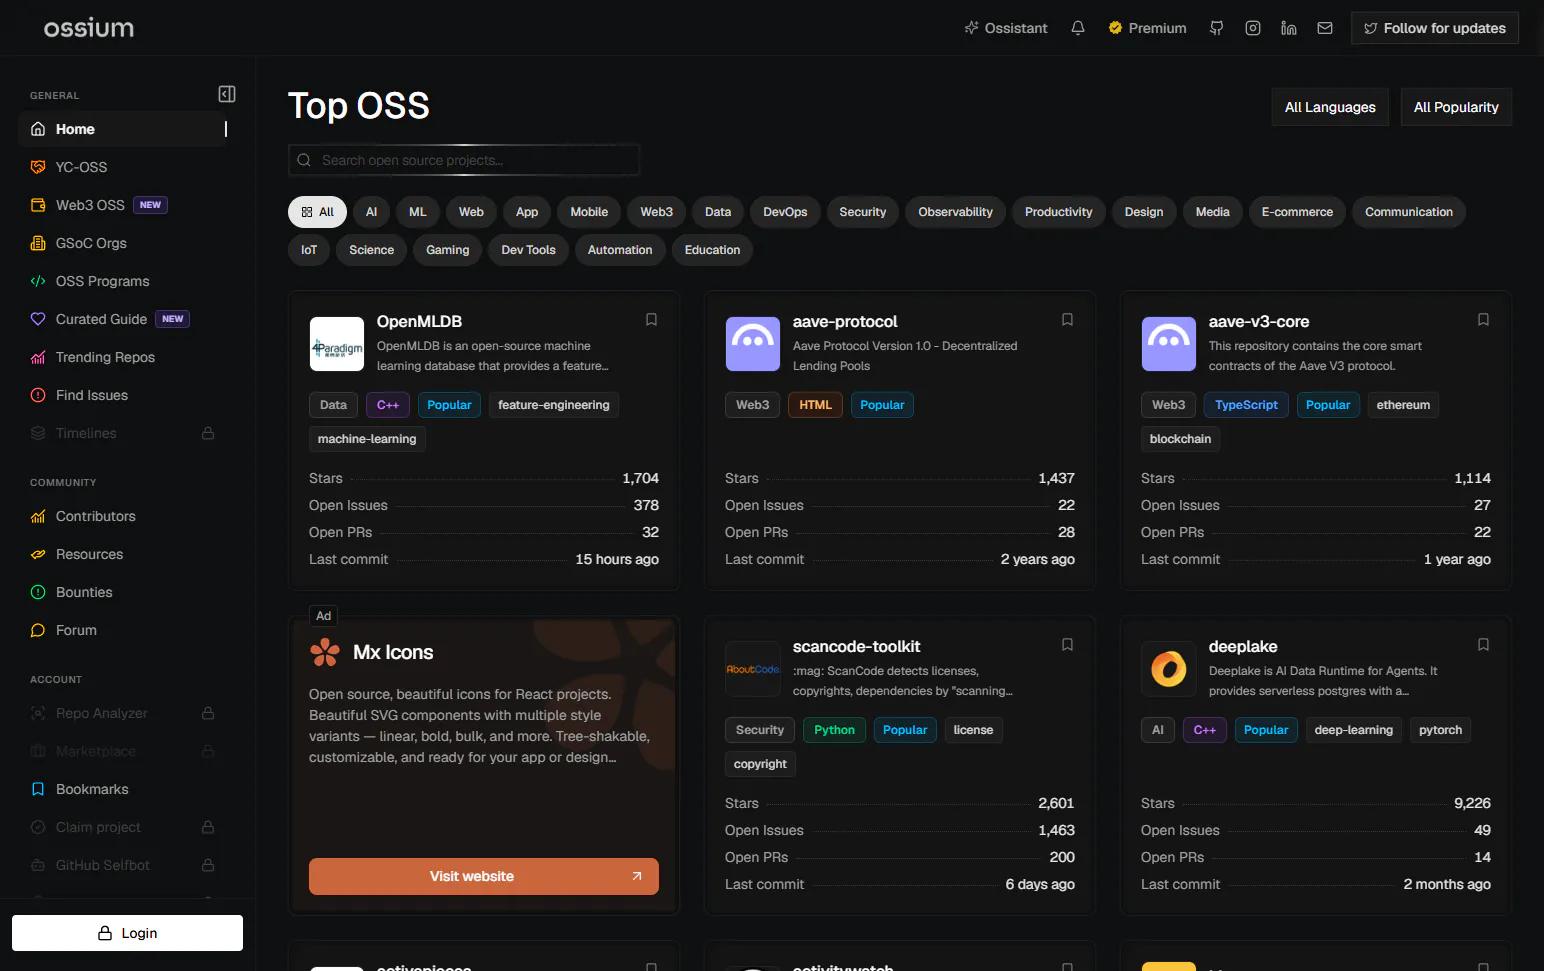1544x971 pixels.
Task: Bookmark the aave-protocol project
Action: point(1067,320)
